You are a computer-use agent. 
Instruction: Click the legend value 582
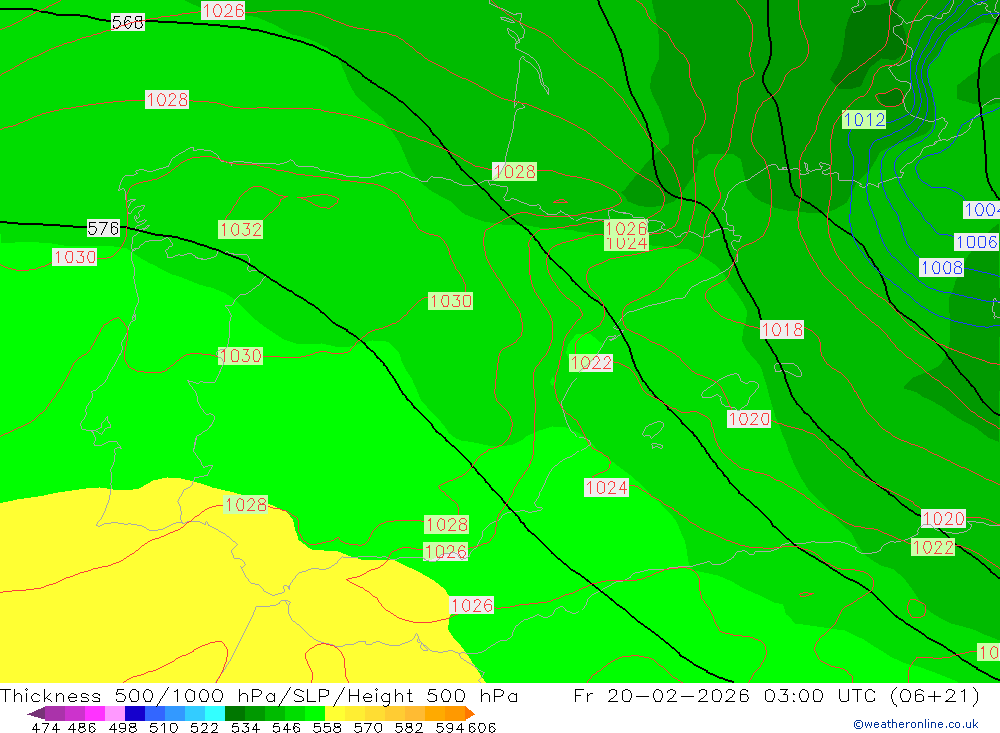click(409, 727)
